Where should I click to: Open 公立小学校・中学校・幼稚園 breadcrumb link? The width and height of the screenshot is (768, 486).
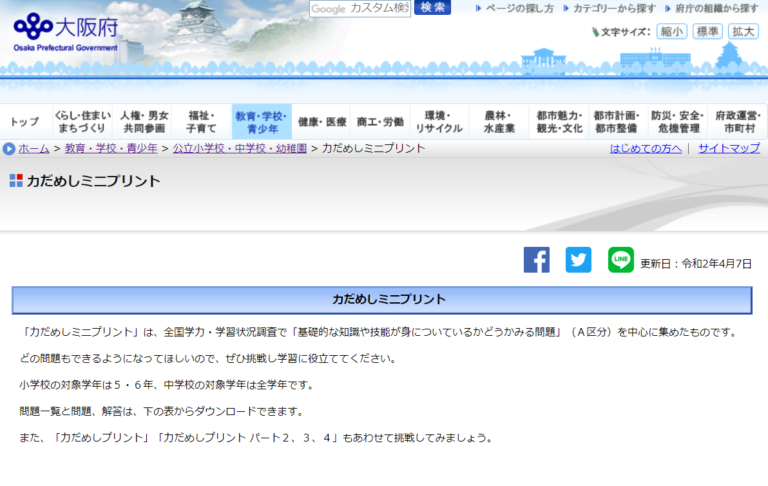240,148
